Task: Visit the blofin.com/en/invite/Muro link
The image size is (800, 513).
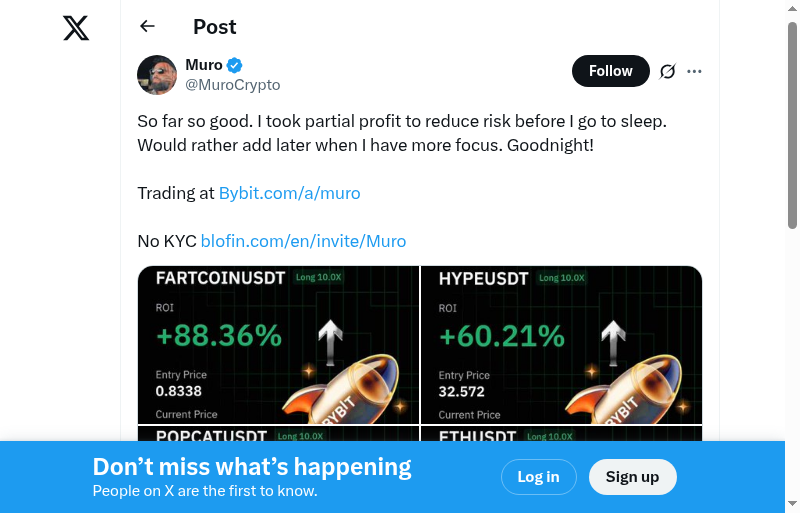Action: (303, 241)
